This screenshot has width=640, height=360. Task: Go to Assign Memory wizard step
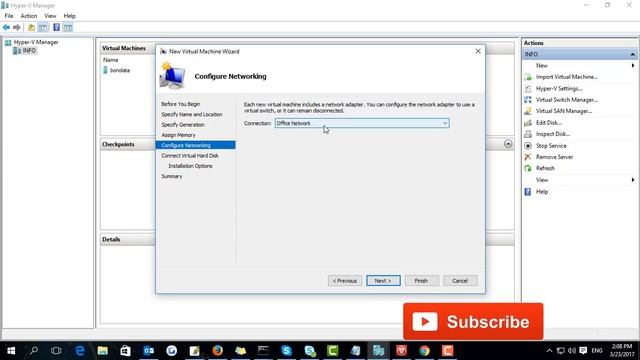coord(178,135)
